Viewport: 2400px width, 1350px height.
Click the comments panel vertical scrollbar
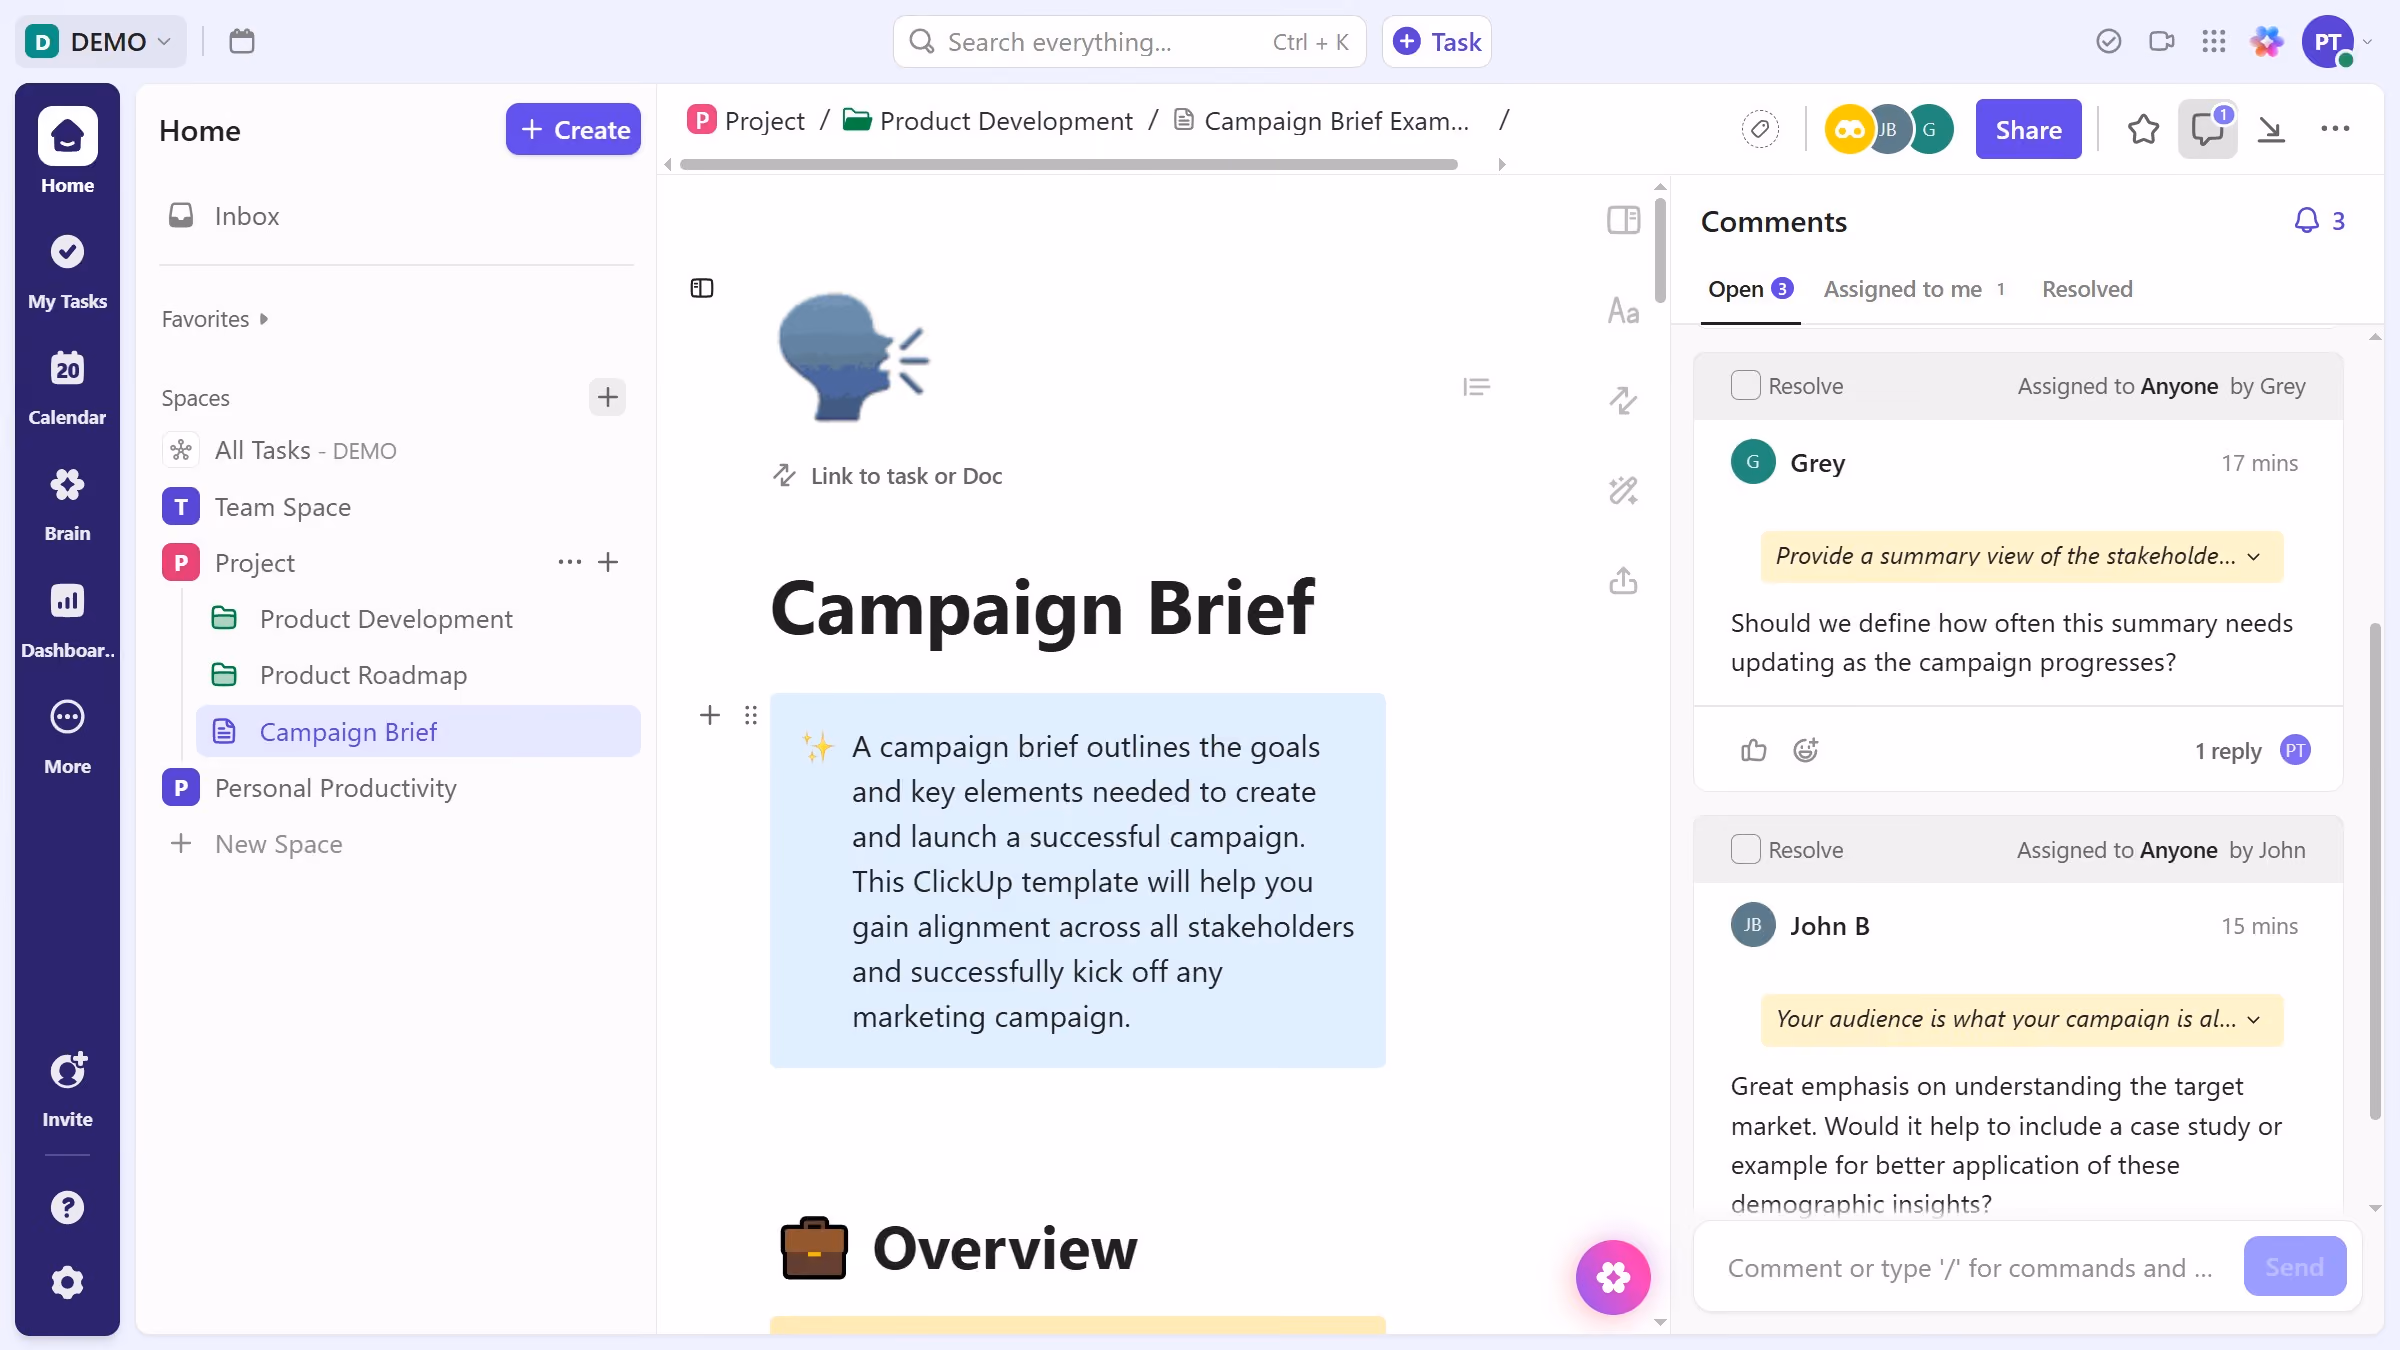pyautogui.click(x=2374, y=870)
